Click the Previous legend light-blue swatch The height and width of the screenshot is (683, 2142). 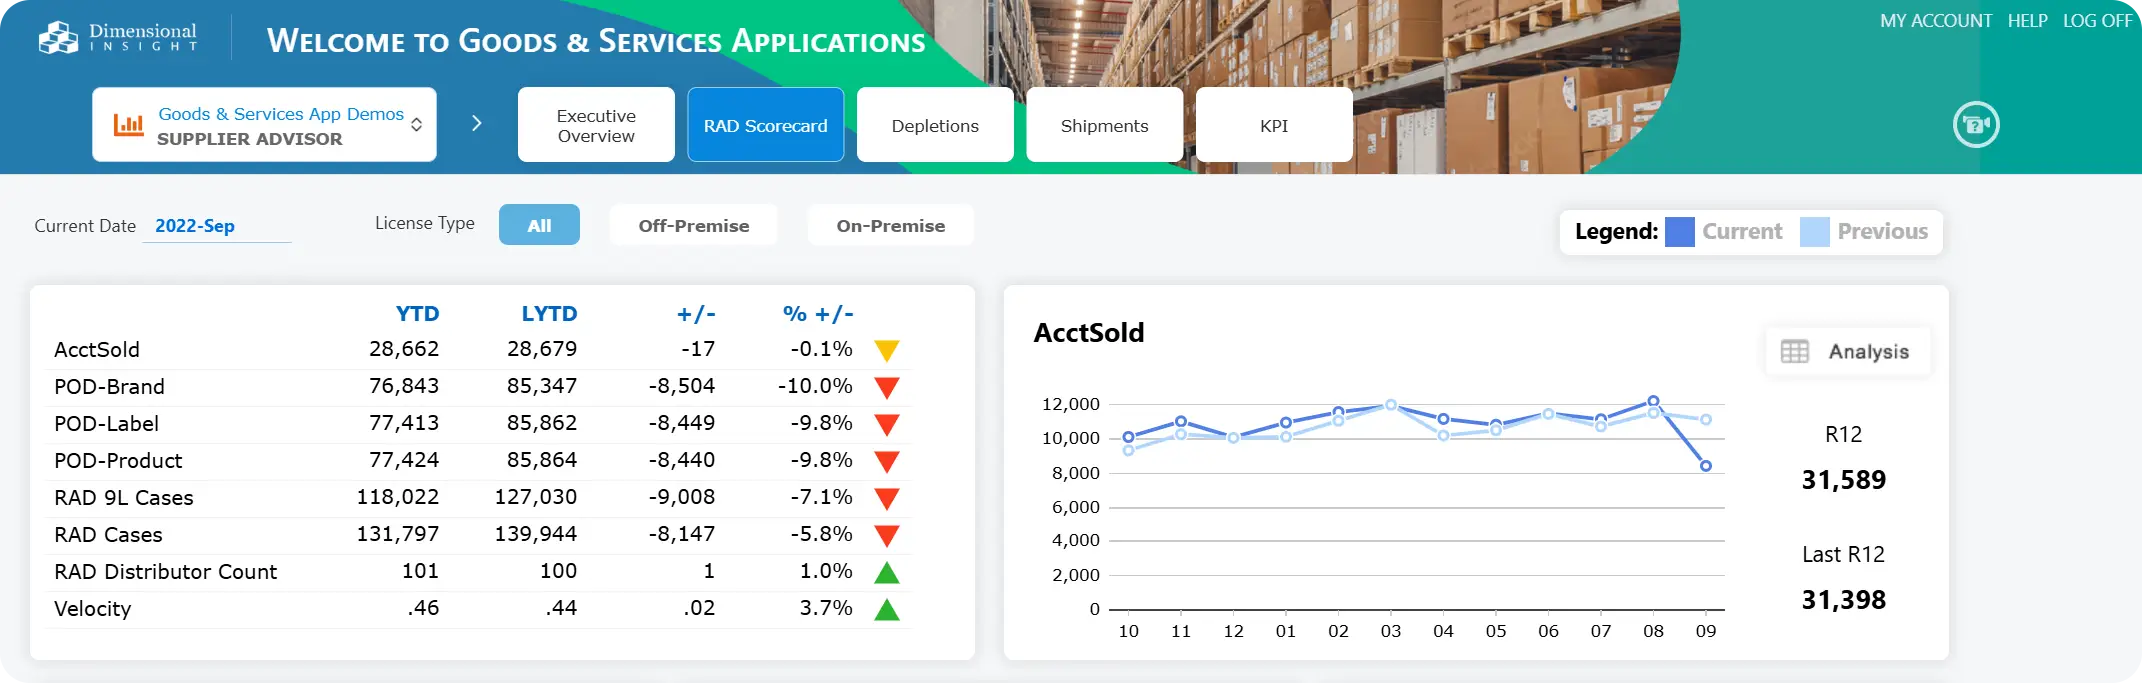coord(1815,232)
